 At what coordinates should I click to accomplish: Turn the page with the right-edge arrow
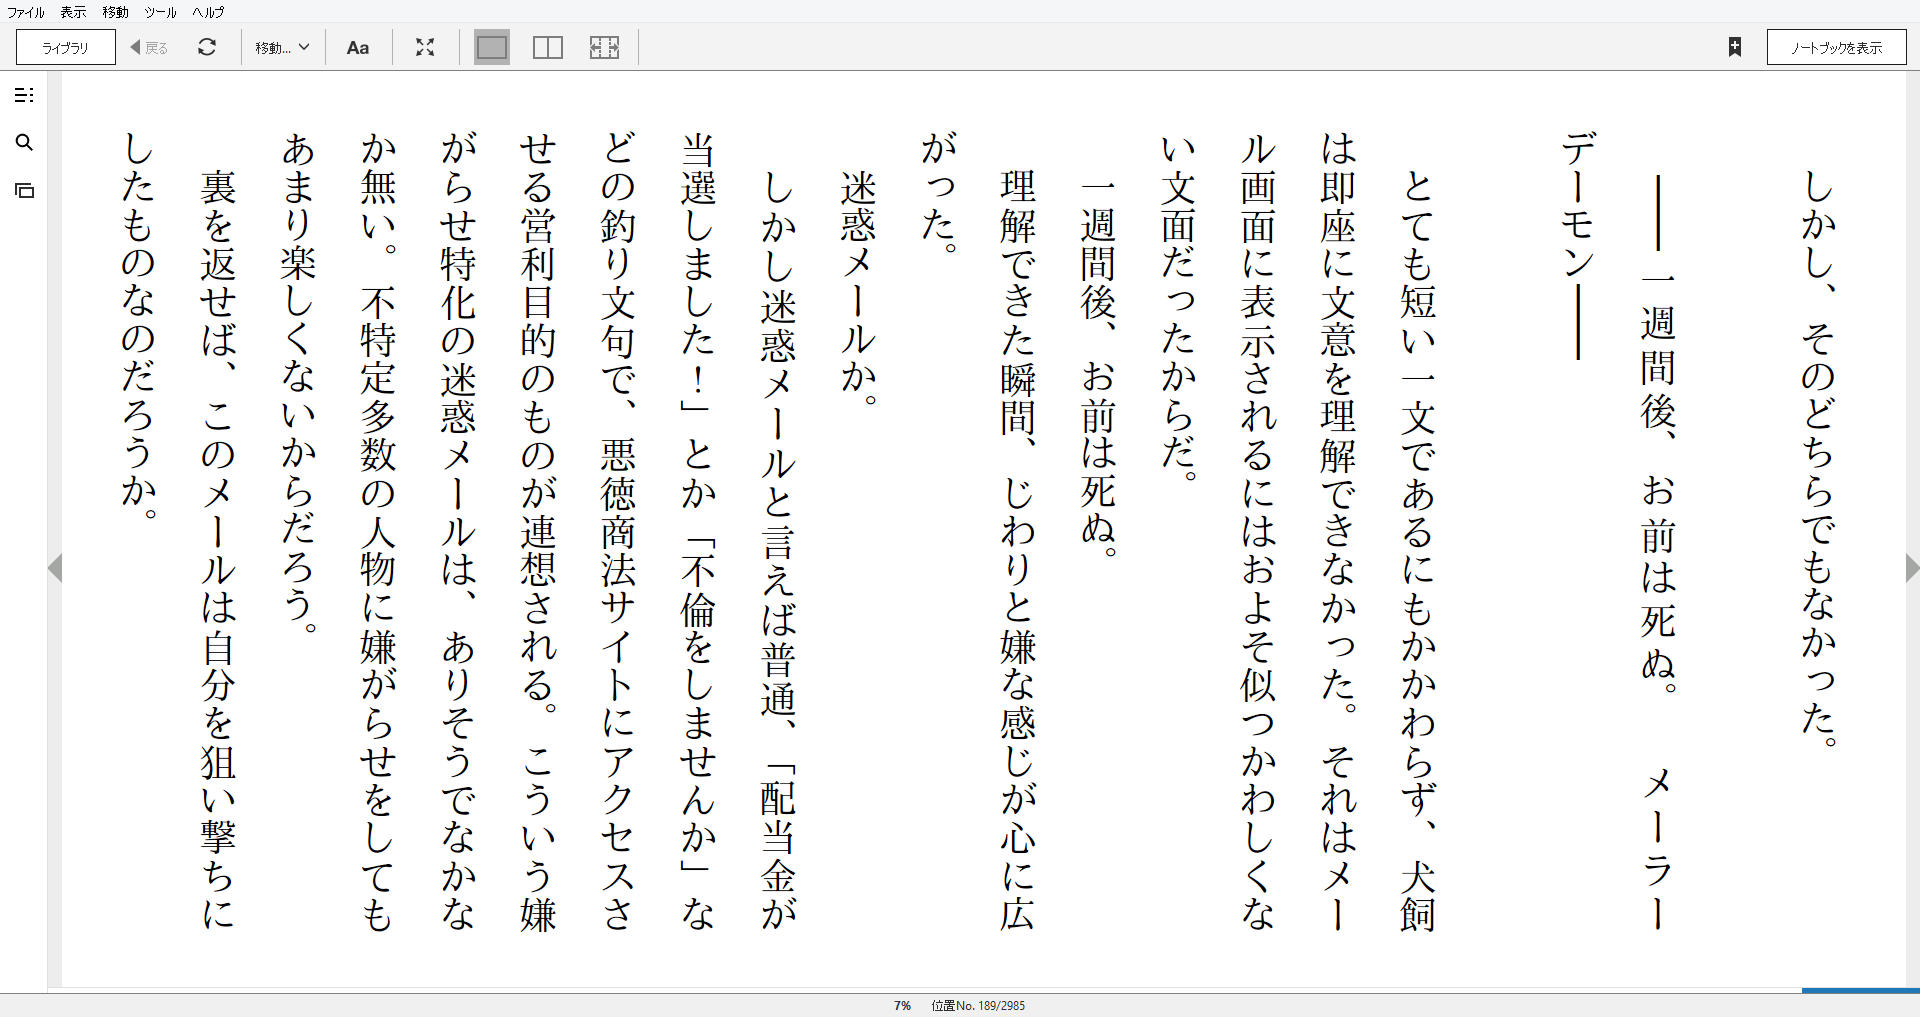pyautogui.click(x=1912, y=568)
